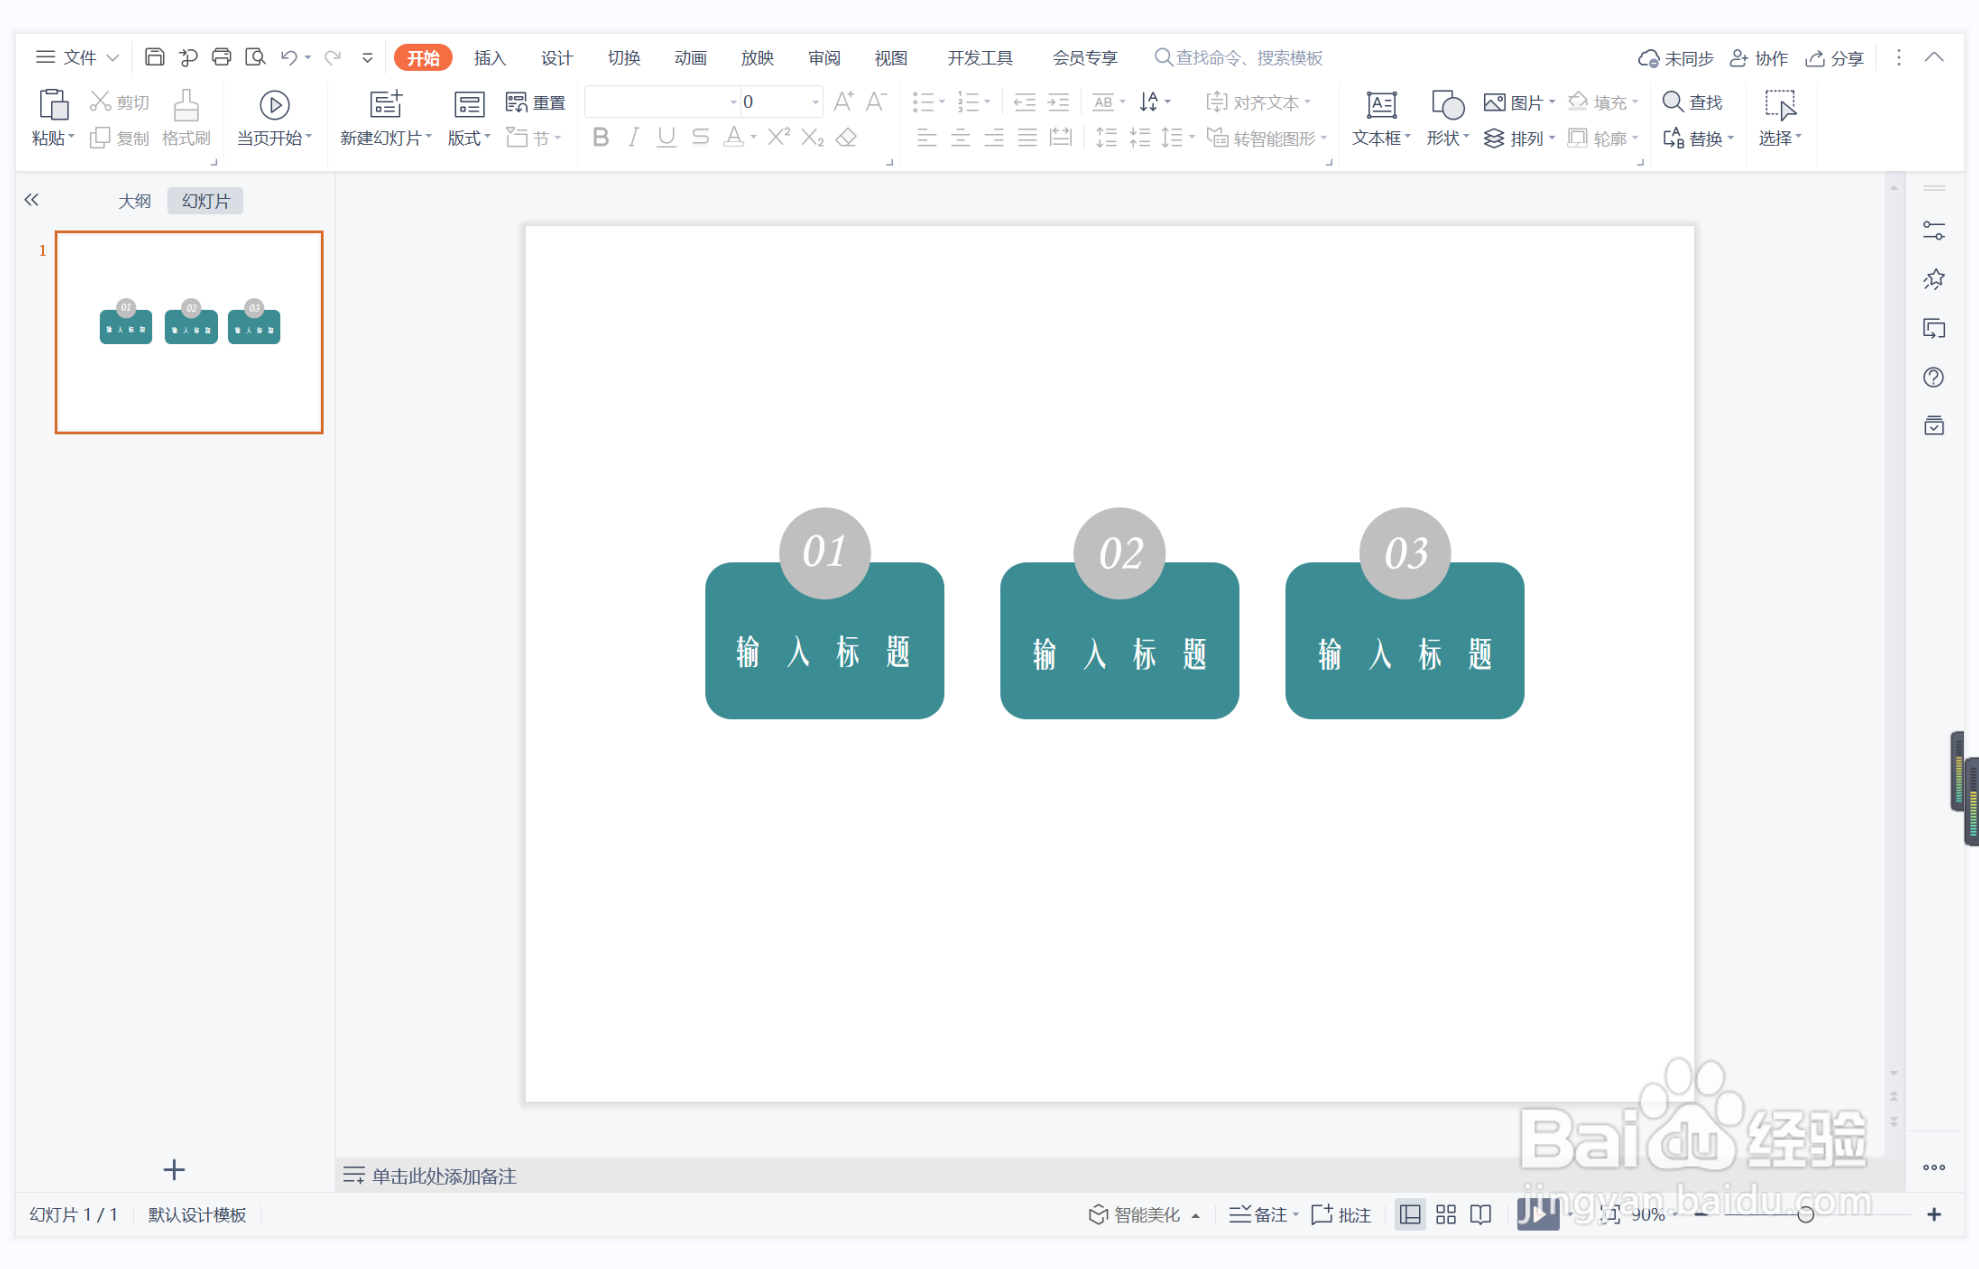Click the Find (查找) magnifier icon
1979x1269 pixels.
[x=1672, y=102]
